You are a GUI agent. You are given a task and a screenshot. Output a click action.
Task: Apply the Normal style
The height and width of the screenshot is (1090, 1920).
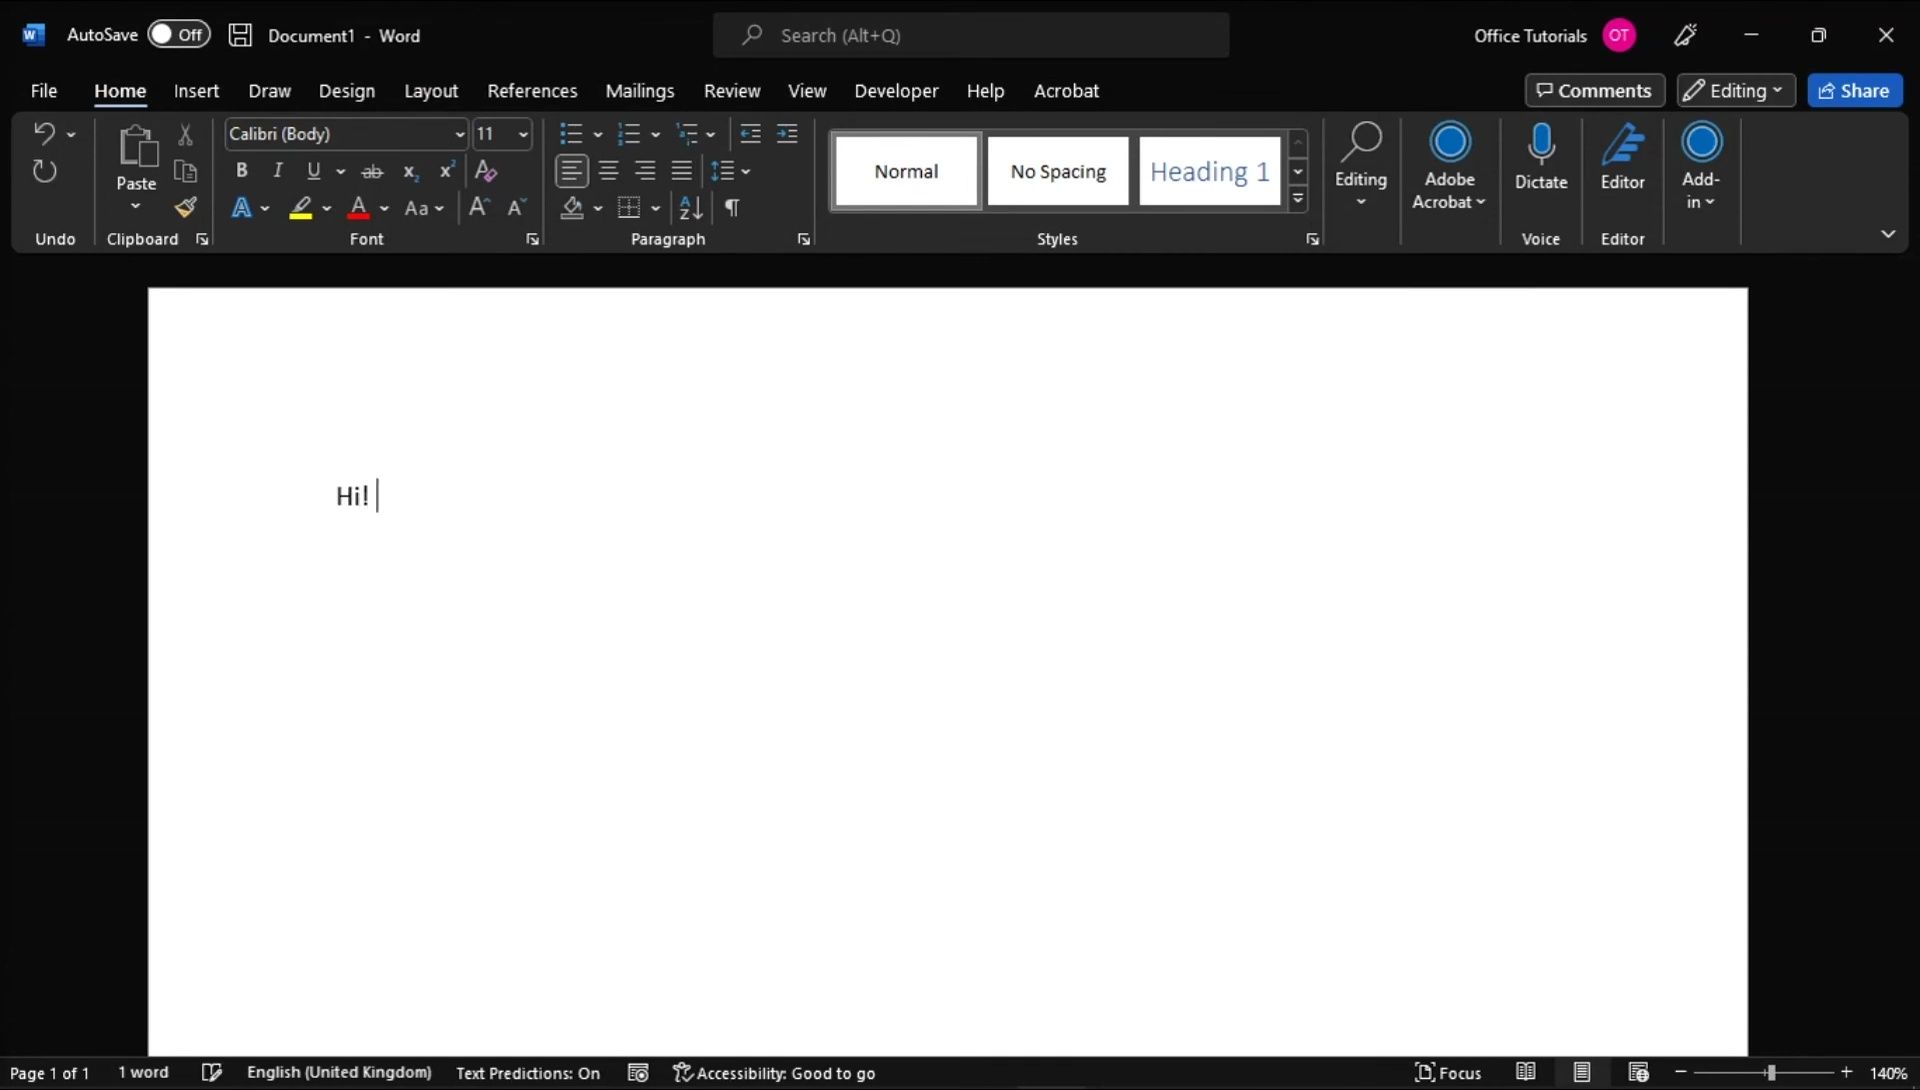[906, 171]
